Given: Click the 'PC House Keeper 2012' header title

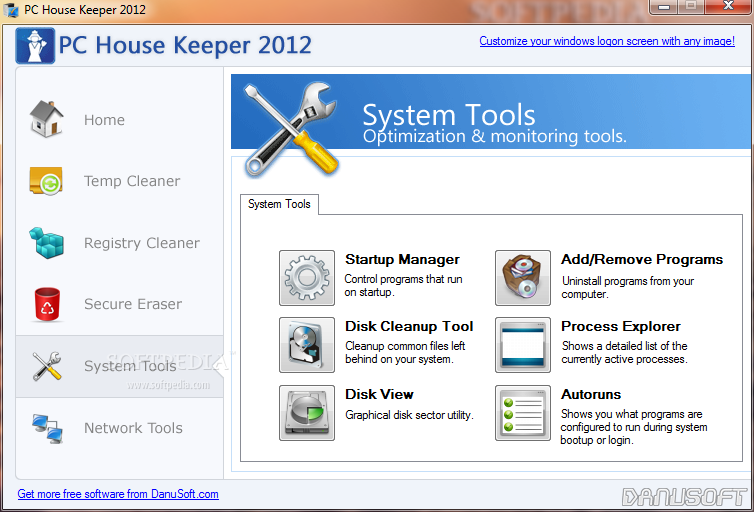Looking at the screenshot, I should [x=185, y=46].
